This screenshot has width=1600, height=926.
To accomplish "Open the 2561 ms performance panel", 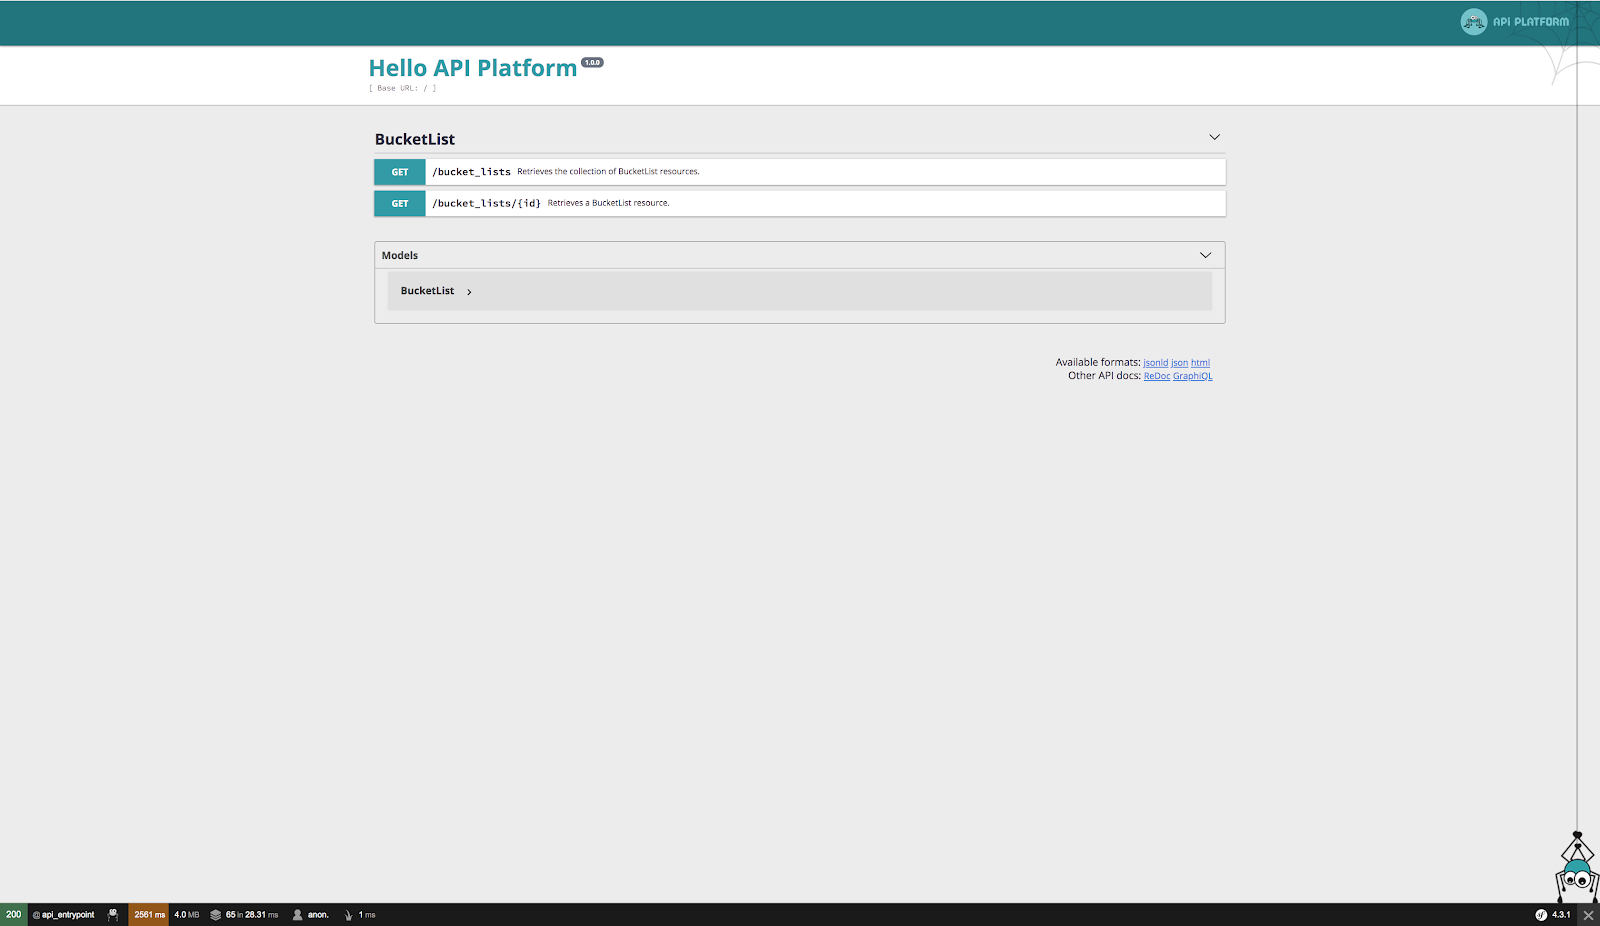I will 149,914.
